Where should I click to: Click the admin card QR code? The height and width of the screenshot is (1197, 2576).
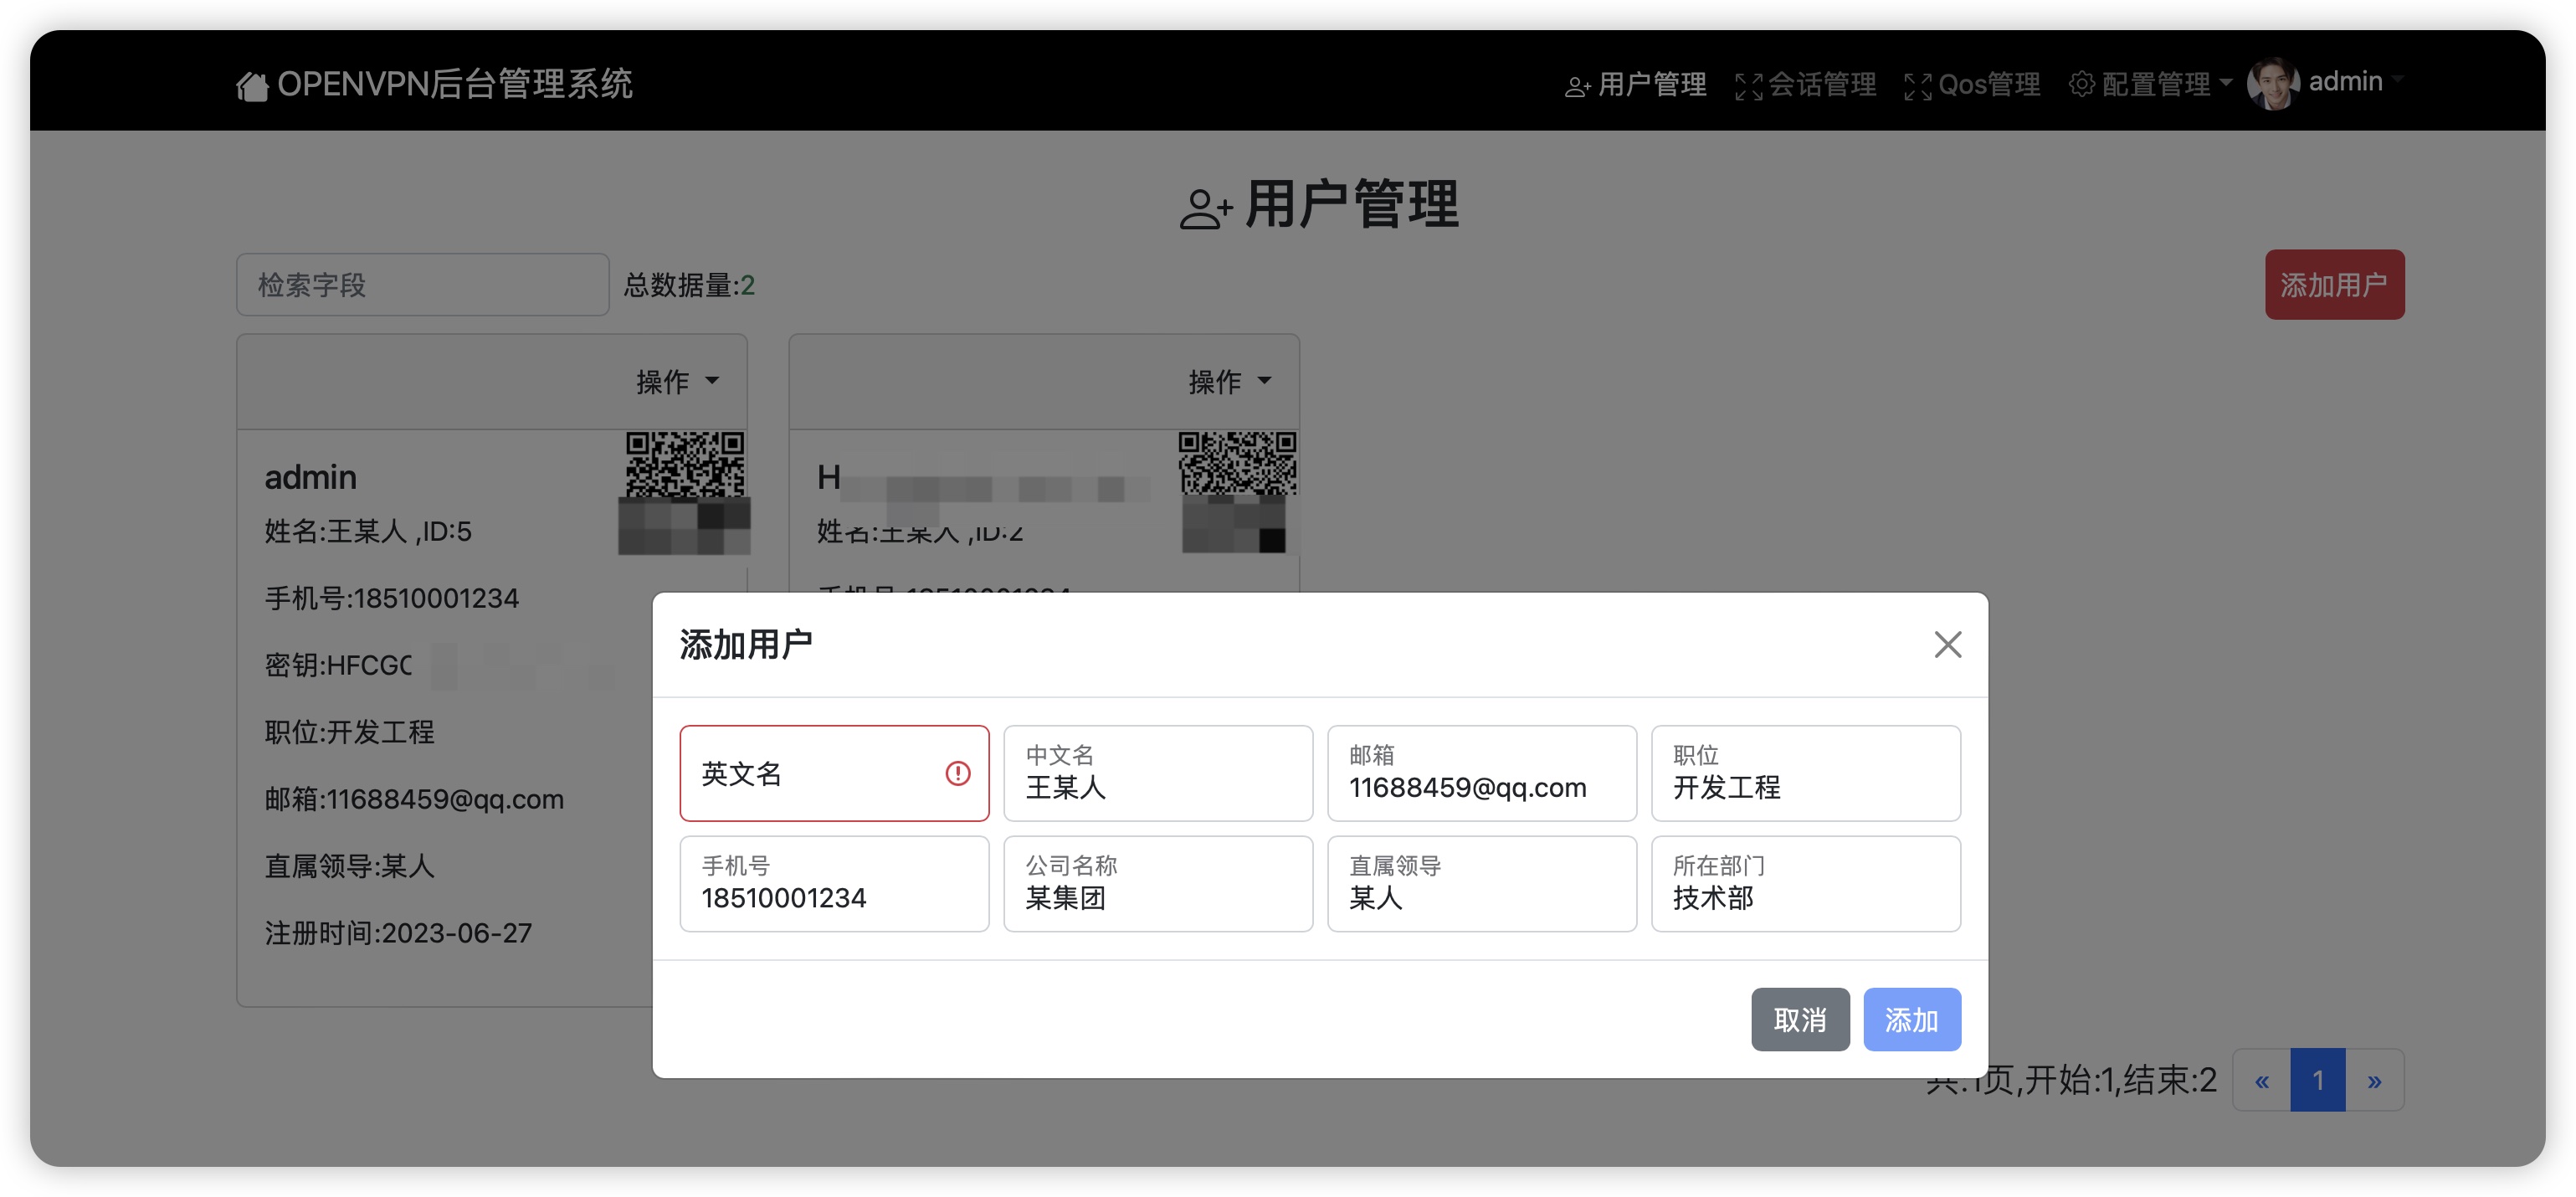coord(685,464)
